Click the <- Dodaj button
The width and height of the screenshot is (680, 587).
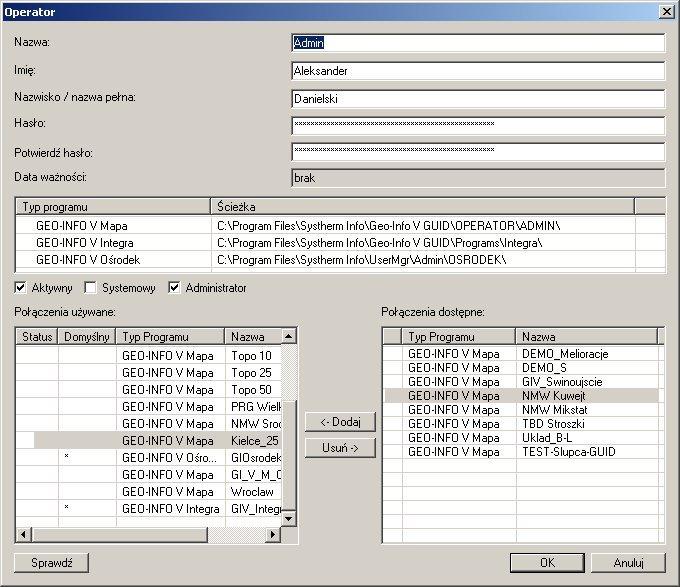click(x=340, y=422)
